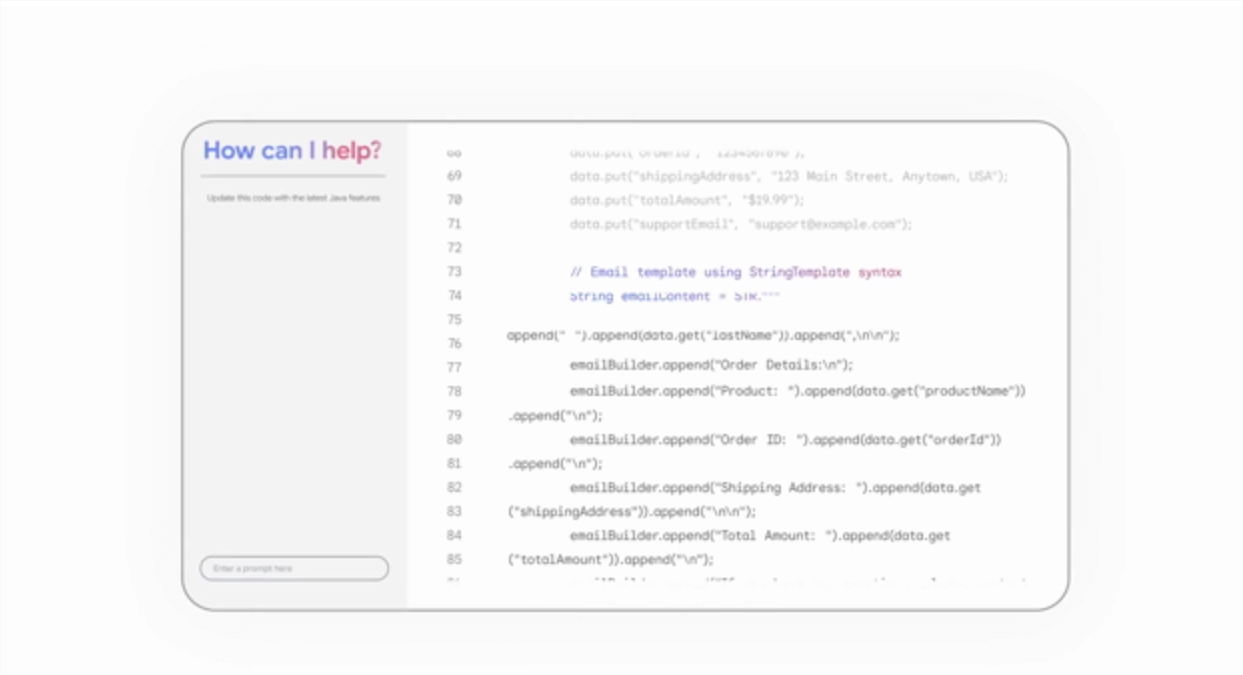Click line number 73 in the gutter

point(454,272)
